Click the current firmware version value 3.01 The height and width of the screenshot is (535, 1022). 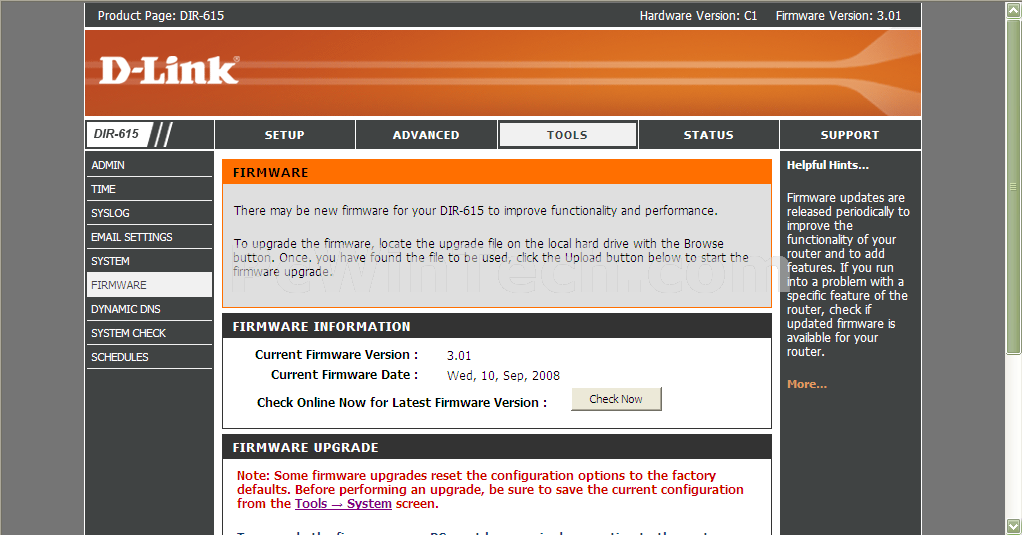click(x=459, y=356)
